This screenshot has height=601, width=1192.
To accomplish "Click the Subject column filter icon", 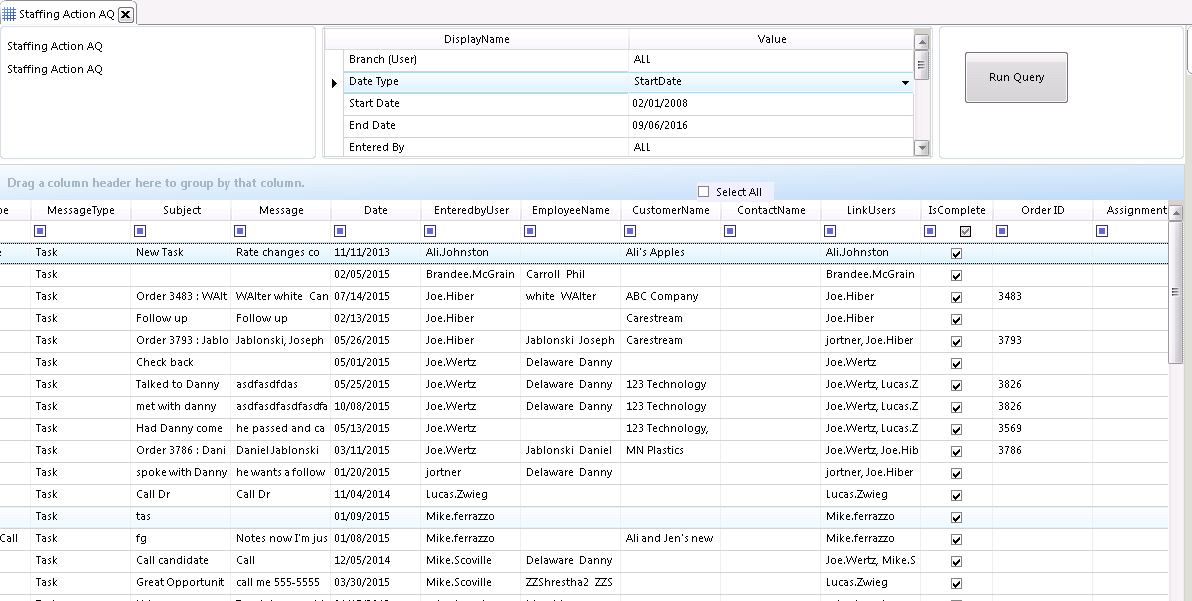I will tap(140, 231).
